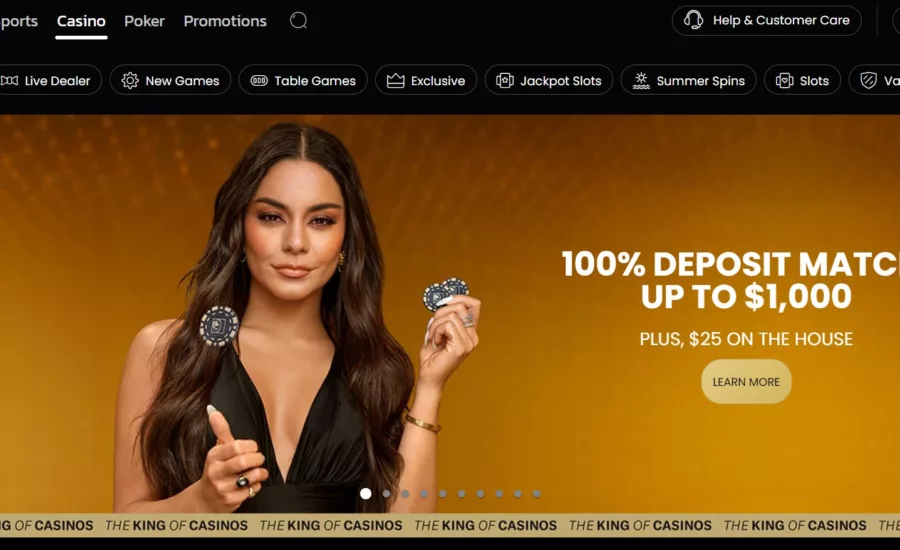The height and width of the screenshot is (550, 900).
Task: Go to the last carousel slide dot
Action: point(537,494)
